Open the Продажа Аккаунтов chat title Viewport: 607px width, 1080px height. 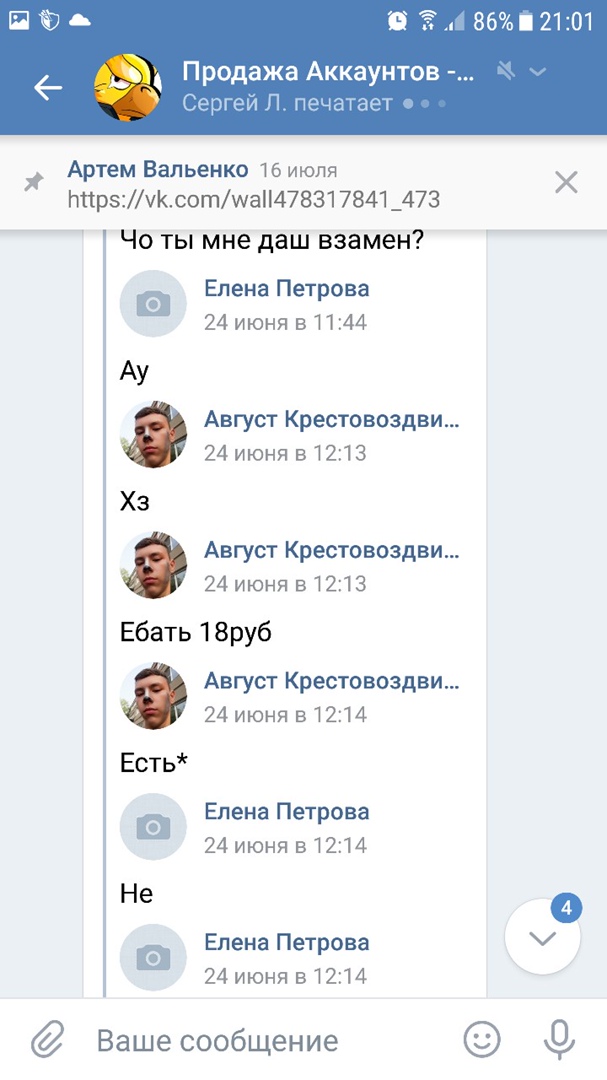320,71
